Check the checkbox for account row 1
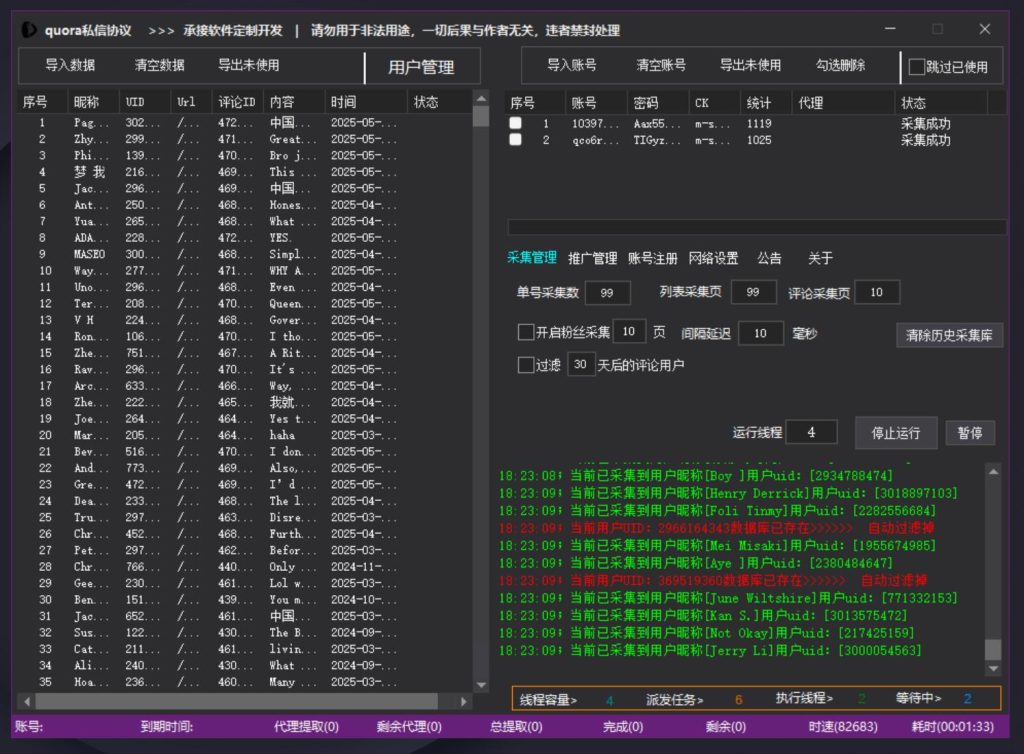The height and width of the screenshot is (754, 1024). click(515, 124)
